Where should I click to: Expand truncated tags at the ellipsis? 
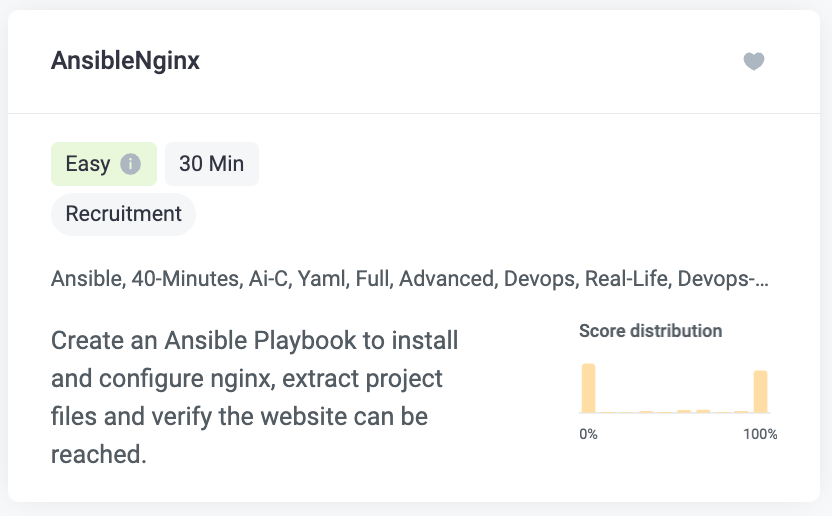point(760,279)
